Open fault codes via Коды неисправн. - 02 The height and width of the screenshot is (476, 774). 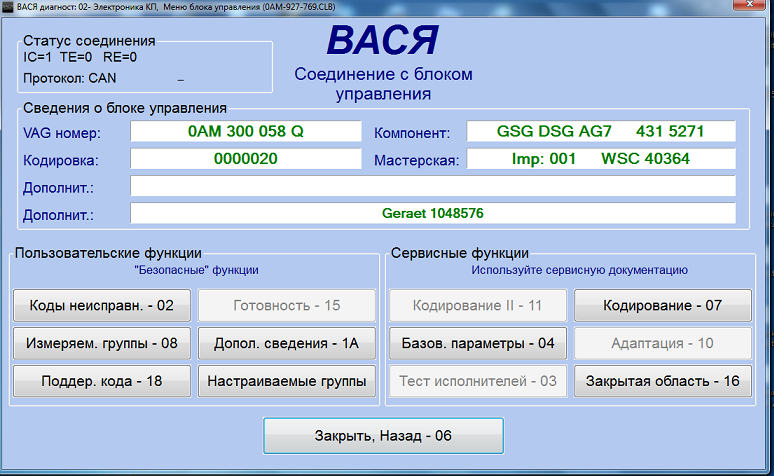102,306
